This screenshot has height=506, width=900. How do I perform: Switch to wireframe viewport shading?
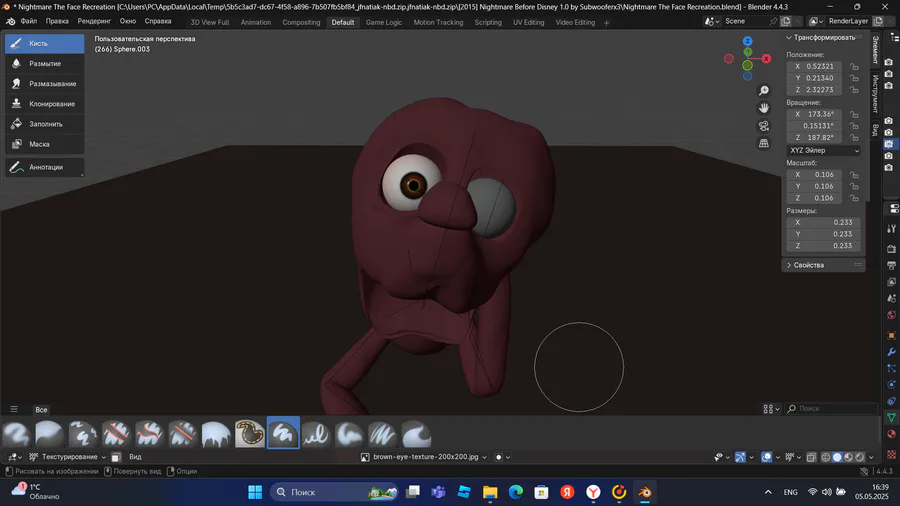coord(826,457)
